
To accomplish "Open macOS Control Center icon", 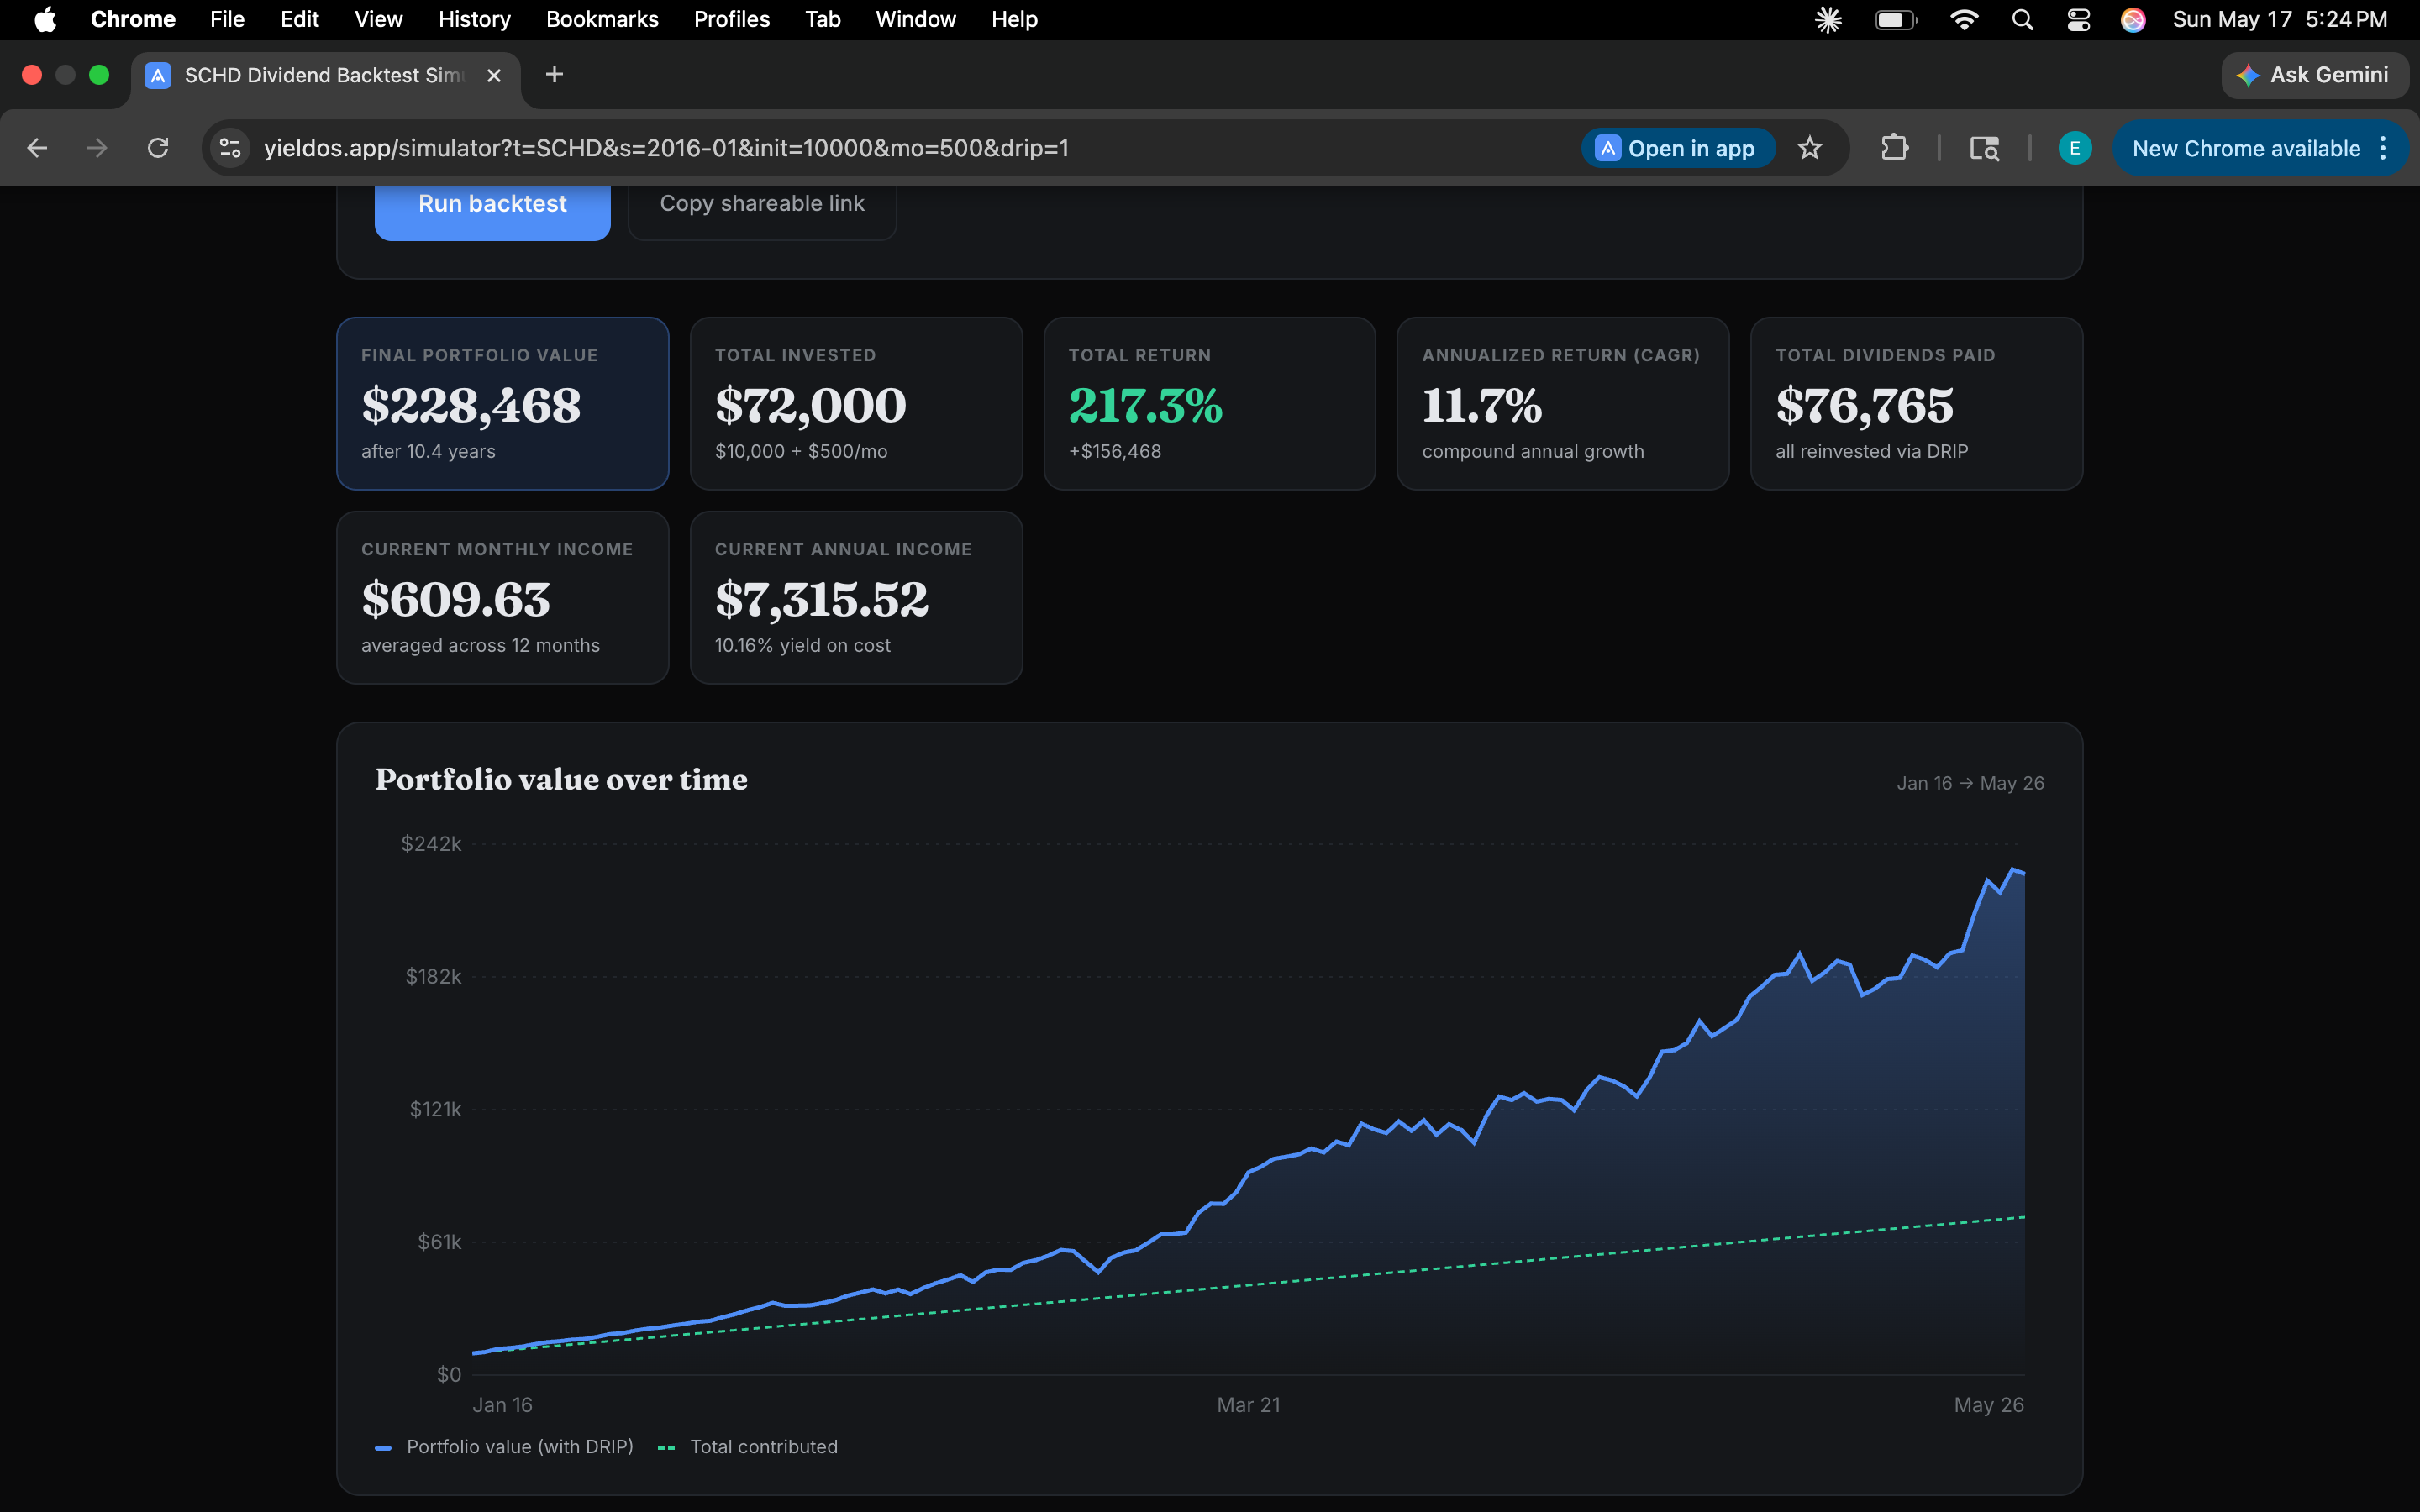I will [2078, 20].
